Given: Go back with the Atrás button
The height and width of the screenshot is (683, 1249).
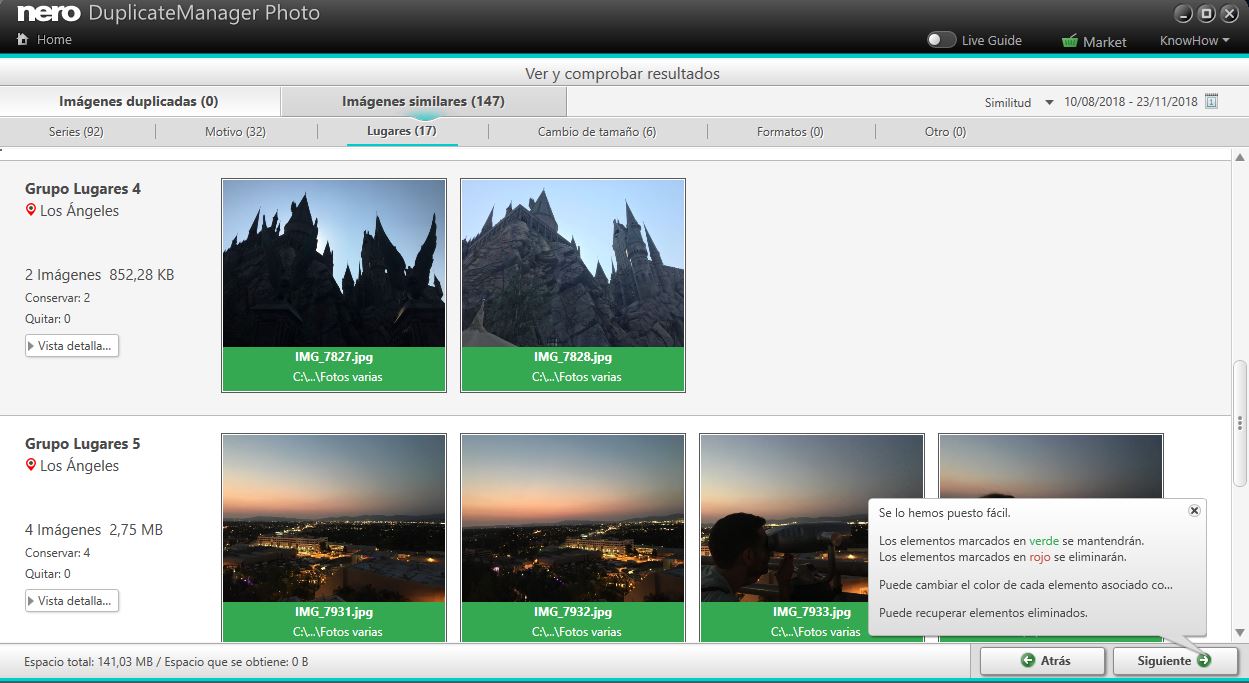Looking at the screenshot, I should [1042, 661].
